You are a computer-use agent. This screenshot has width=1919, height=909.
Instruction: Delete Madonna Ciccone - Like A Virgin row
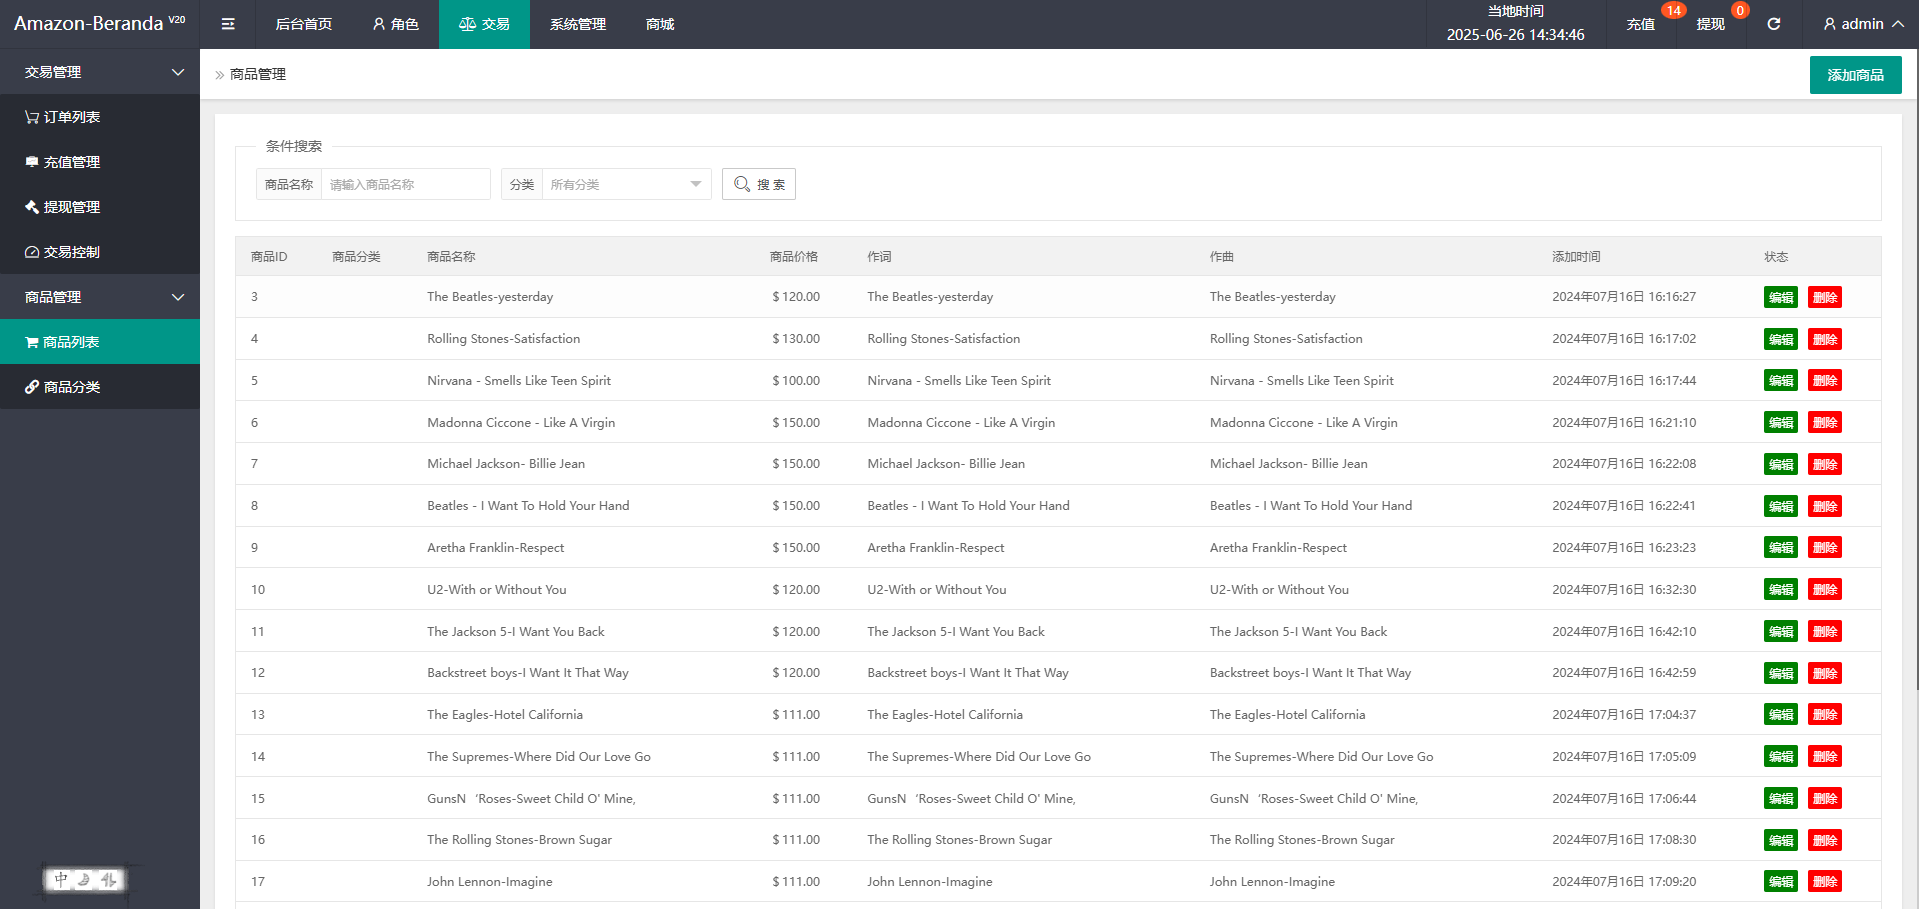coord(1825,423)
